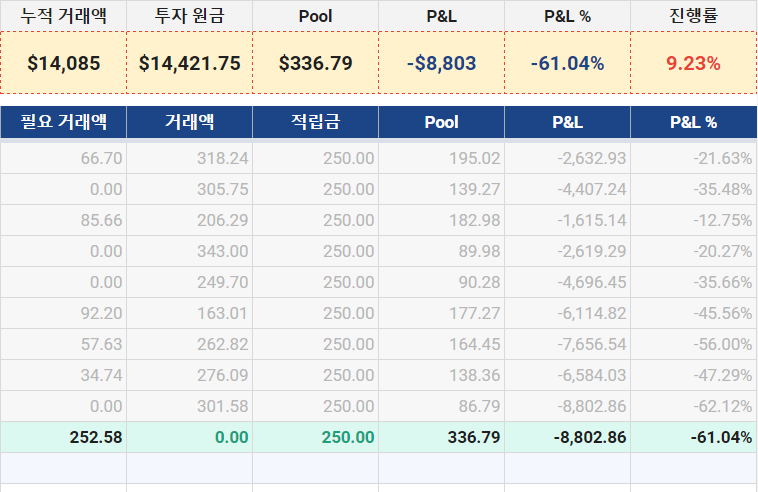The height and width of the screenshot is (492, 758).
Task: Click the 적립금 column header
Action: pos(316,122)
